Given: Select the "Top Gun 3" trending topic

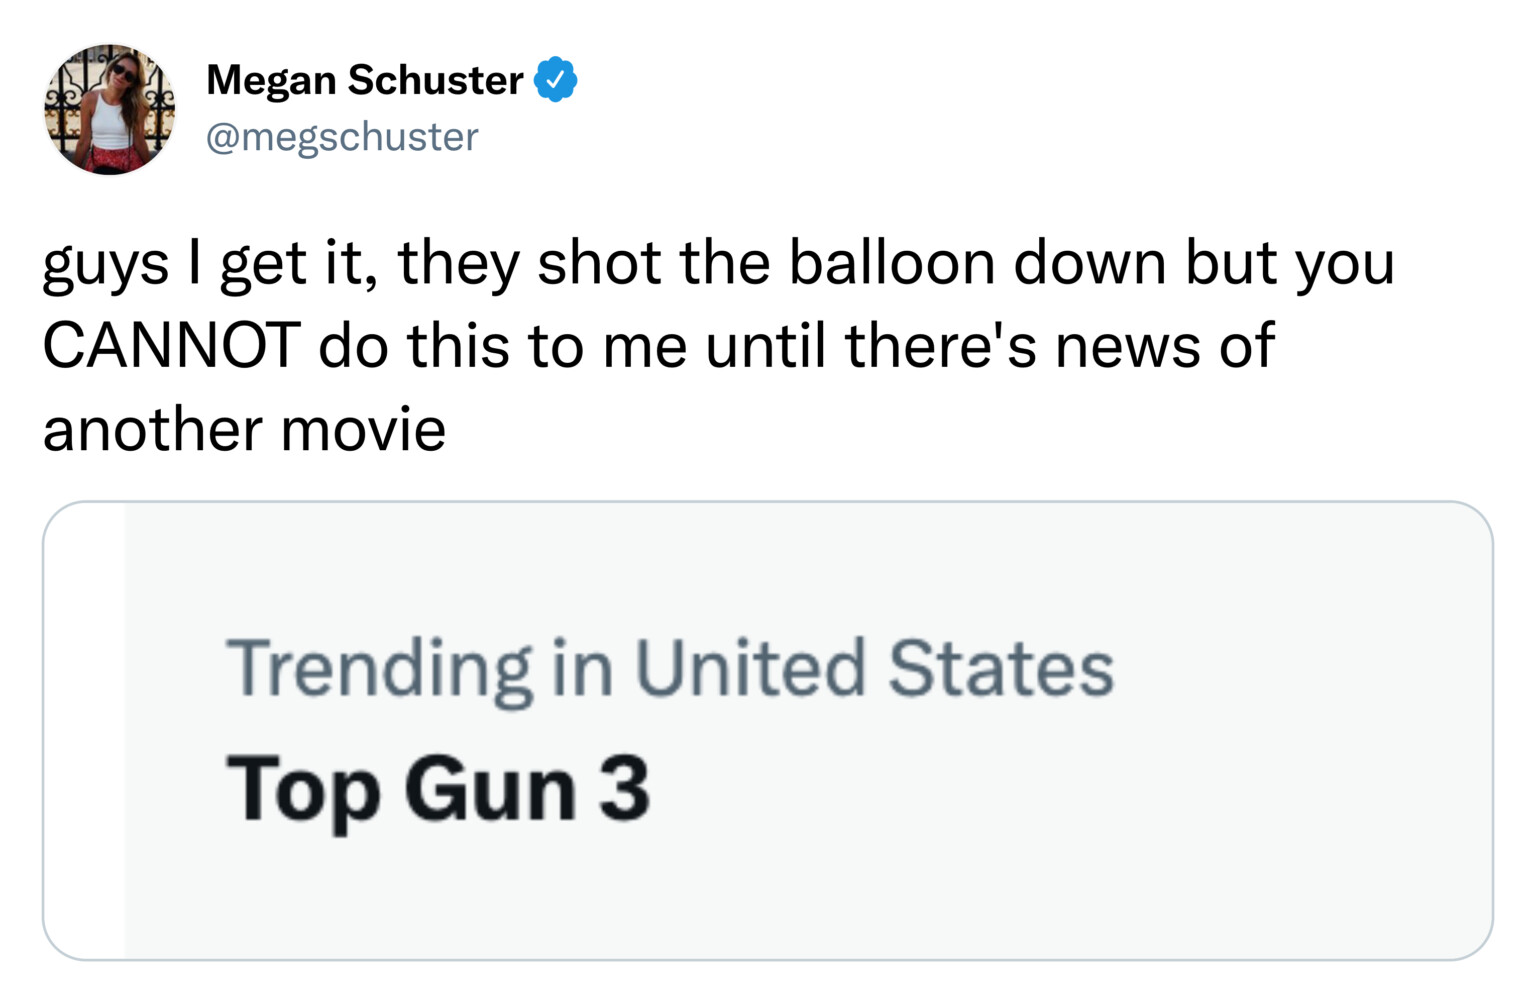Looking at the screenshot, I should click(438, 789).
